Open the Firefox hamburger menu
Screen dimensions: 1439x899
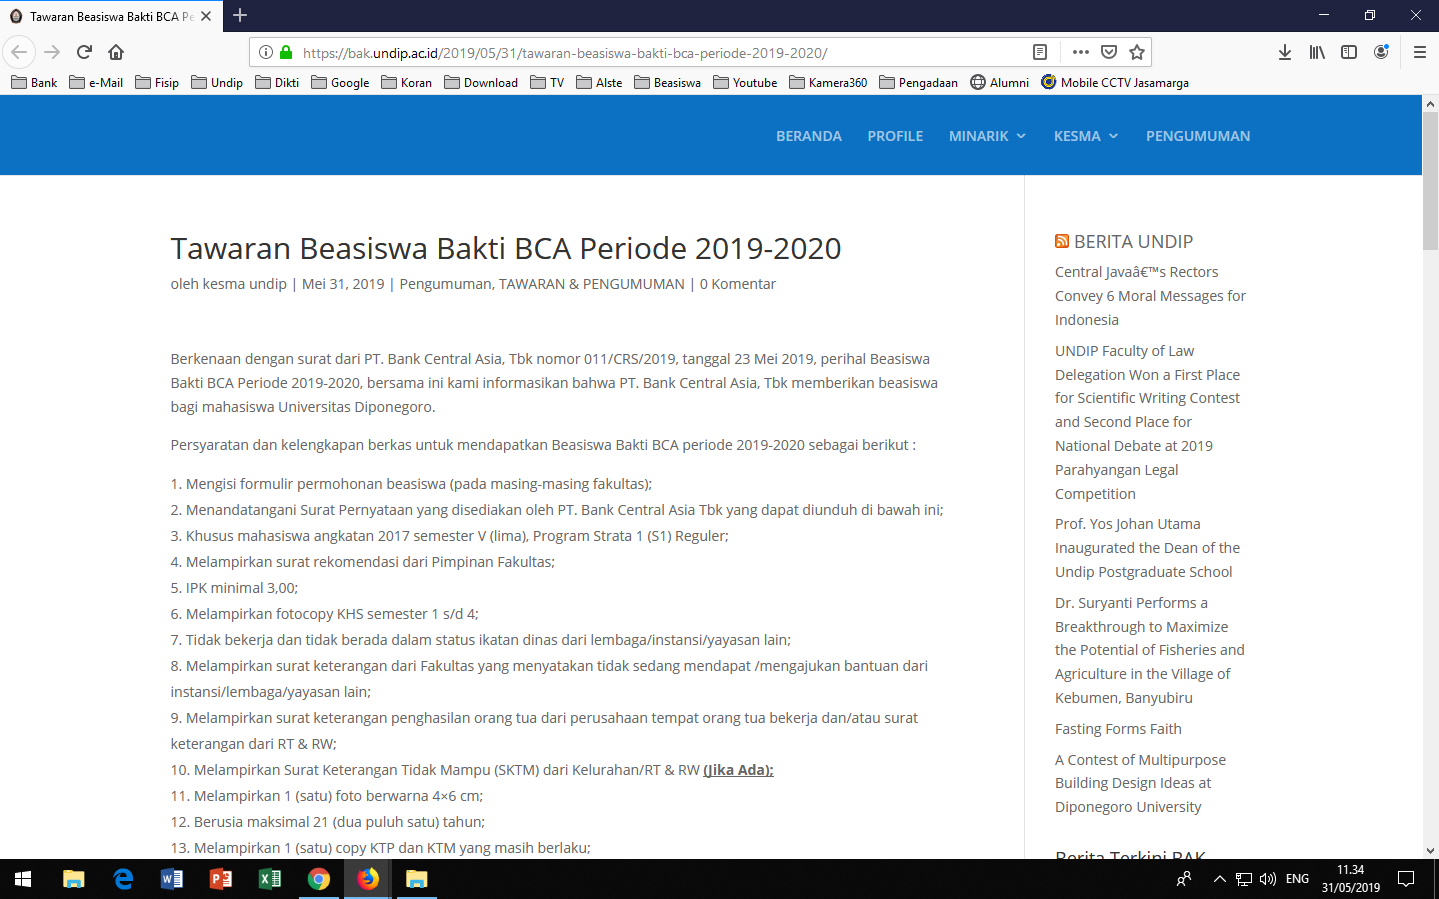(1419, 52)
